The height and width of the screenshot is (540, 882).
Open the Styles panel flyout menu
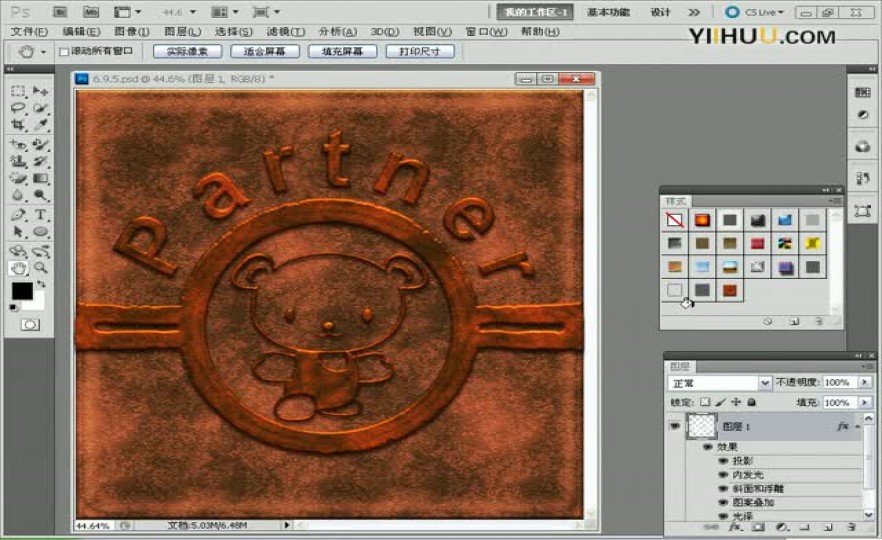[835, 201]
